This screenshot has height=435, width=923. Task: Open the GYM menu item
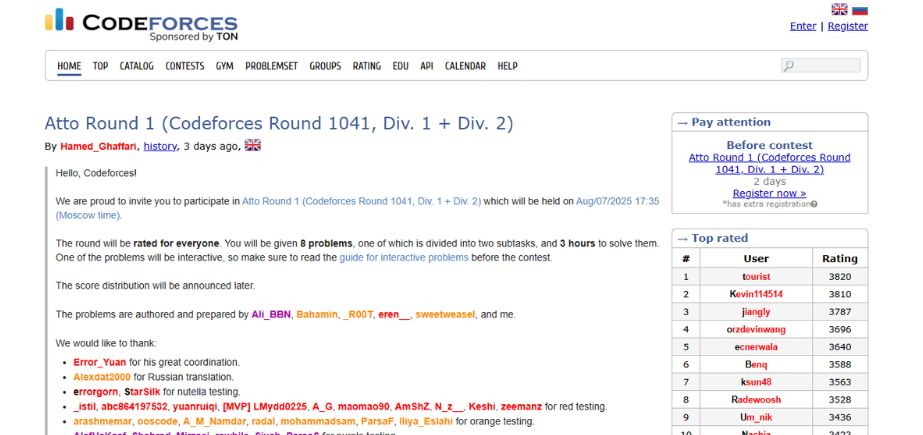coord(224,66)
